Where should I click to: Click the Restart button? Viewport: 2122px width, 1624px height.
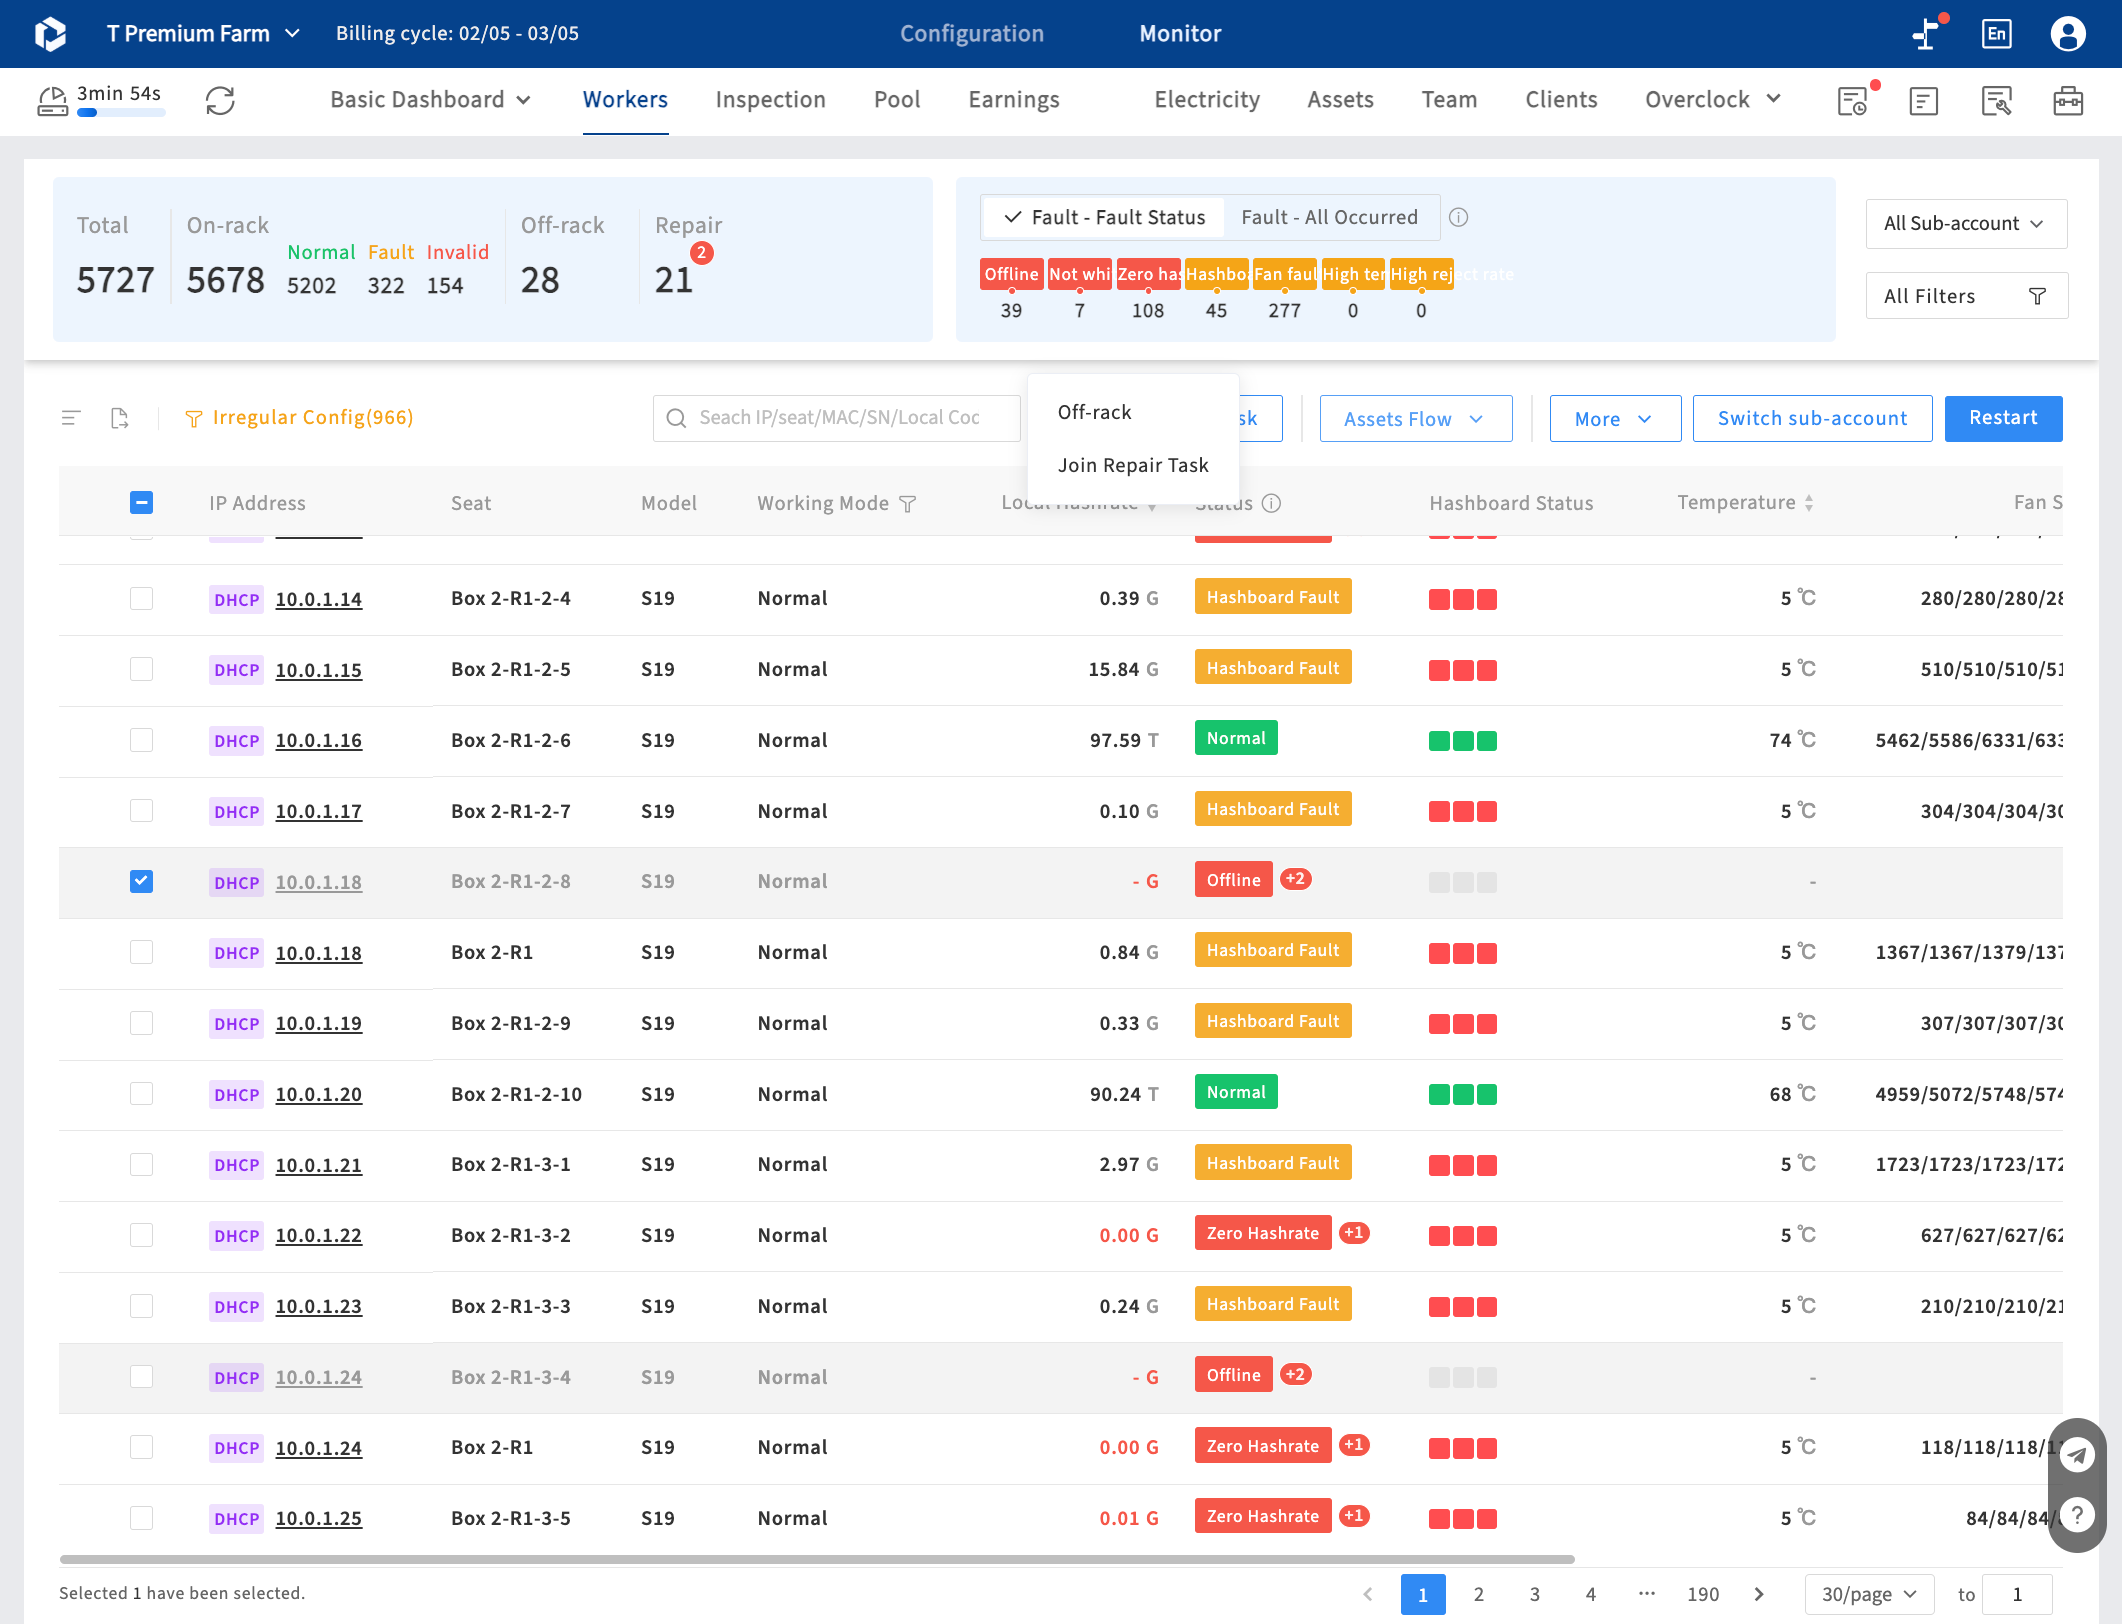(2002, 418)
